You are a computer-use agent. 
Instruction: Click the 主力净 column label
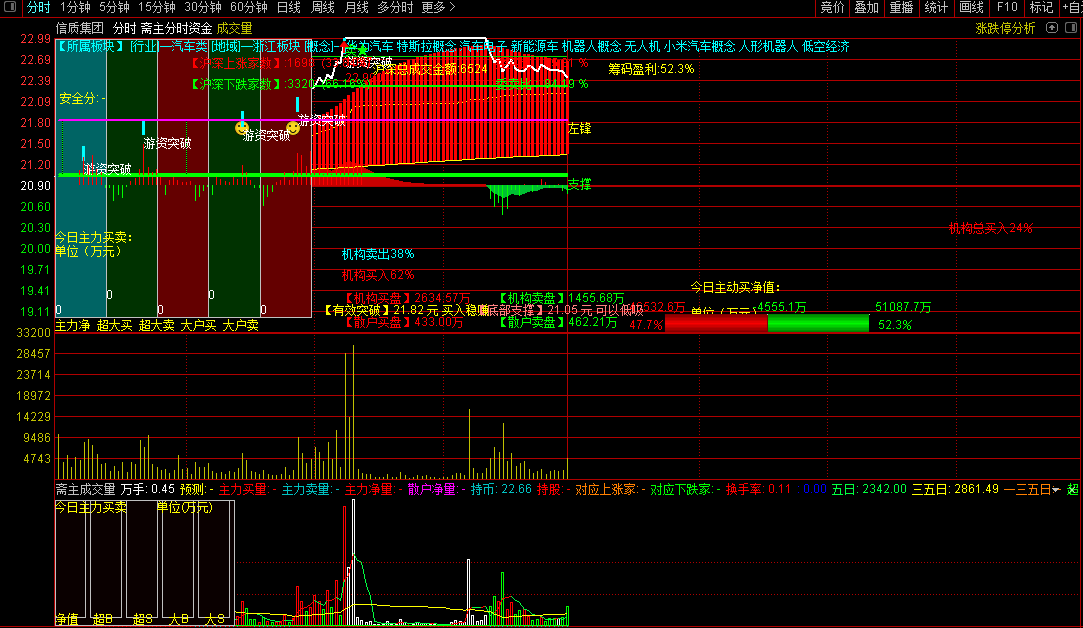[73, 325]
